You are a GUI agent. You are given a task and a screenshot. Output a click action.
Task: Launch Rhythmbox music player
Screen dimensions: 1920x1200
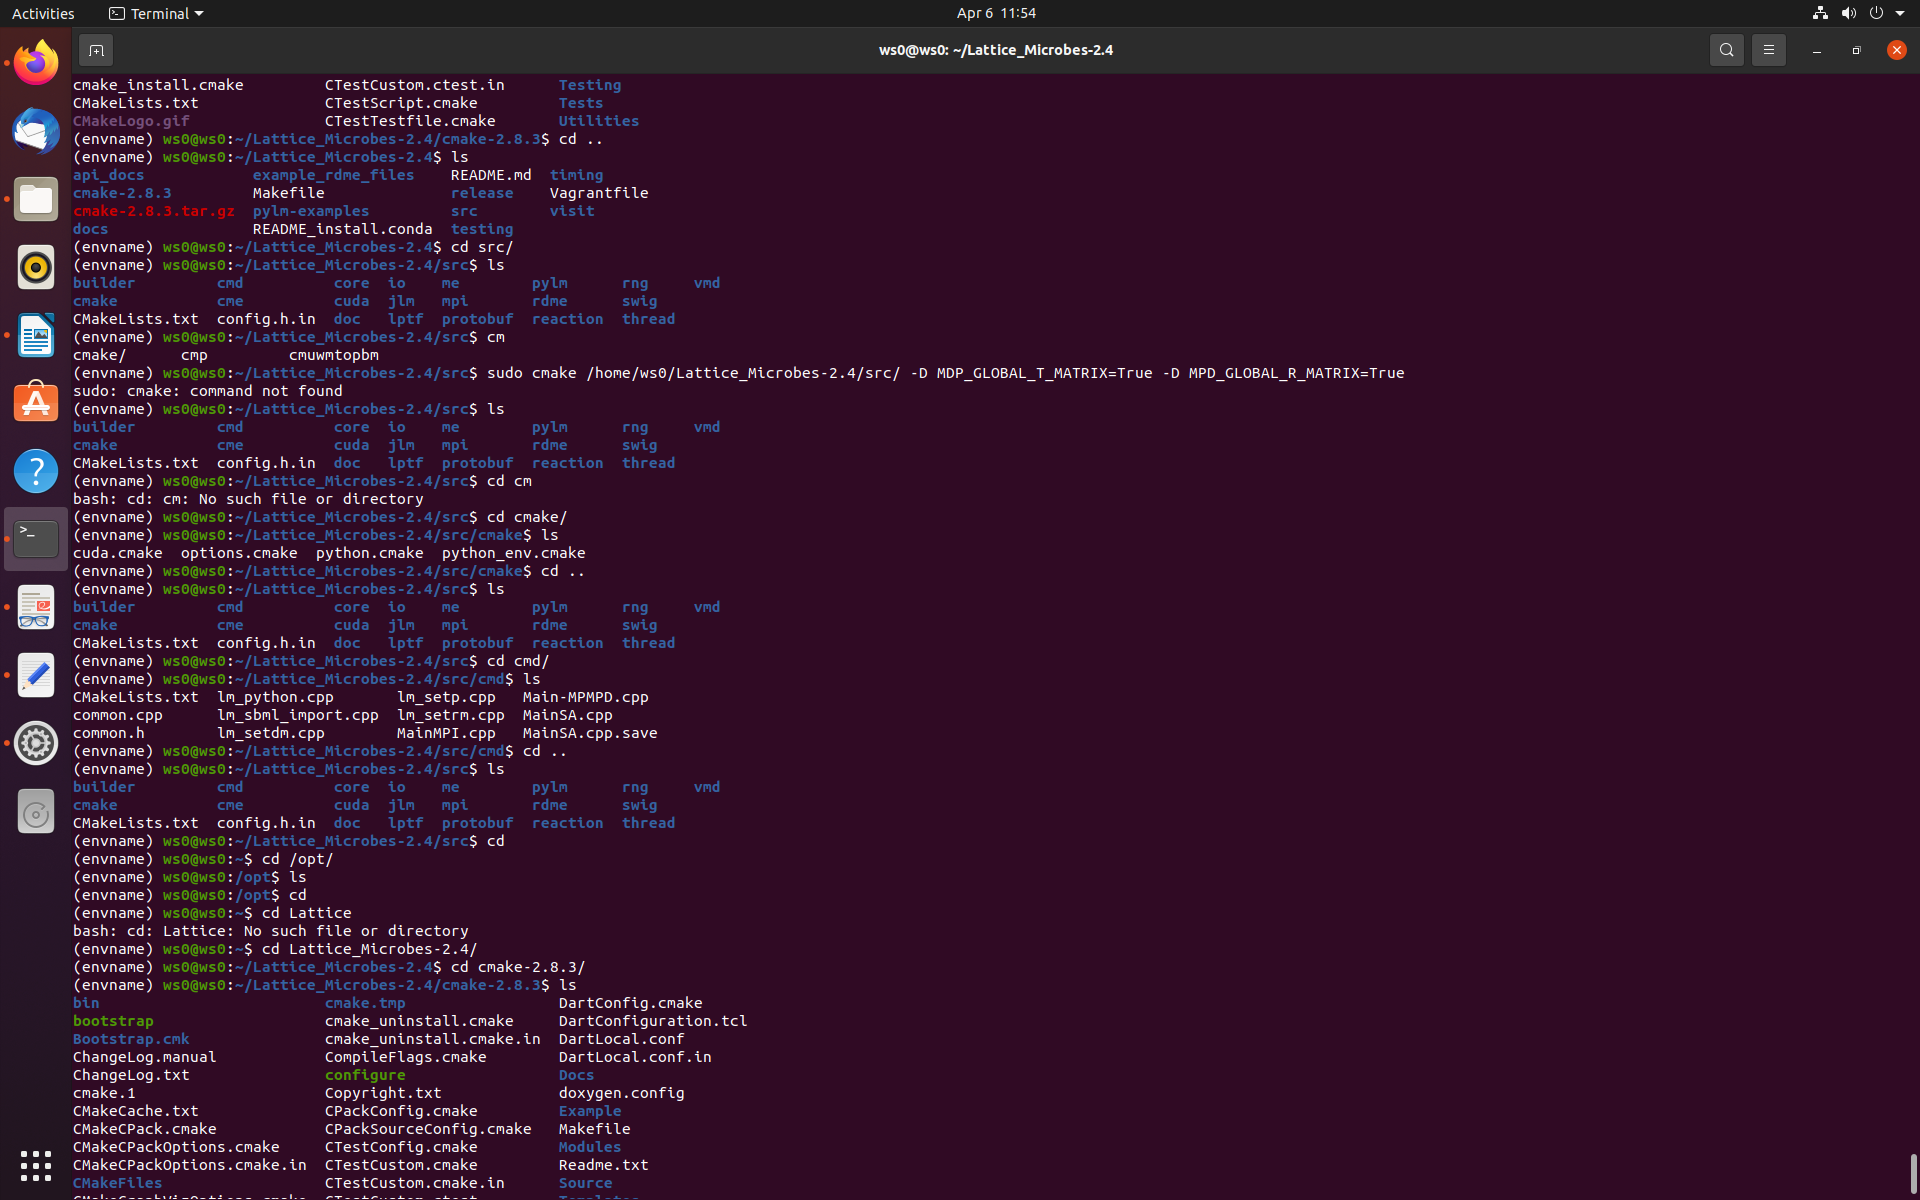pyautogui.click(x=35, y=267)
